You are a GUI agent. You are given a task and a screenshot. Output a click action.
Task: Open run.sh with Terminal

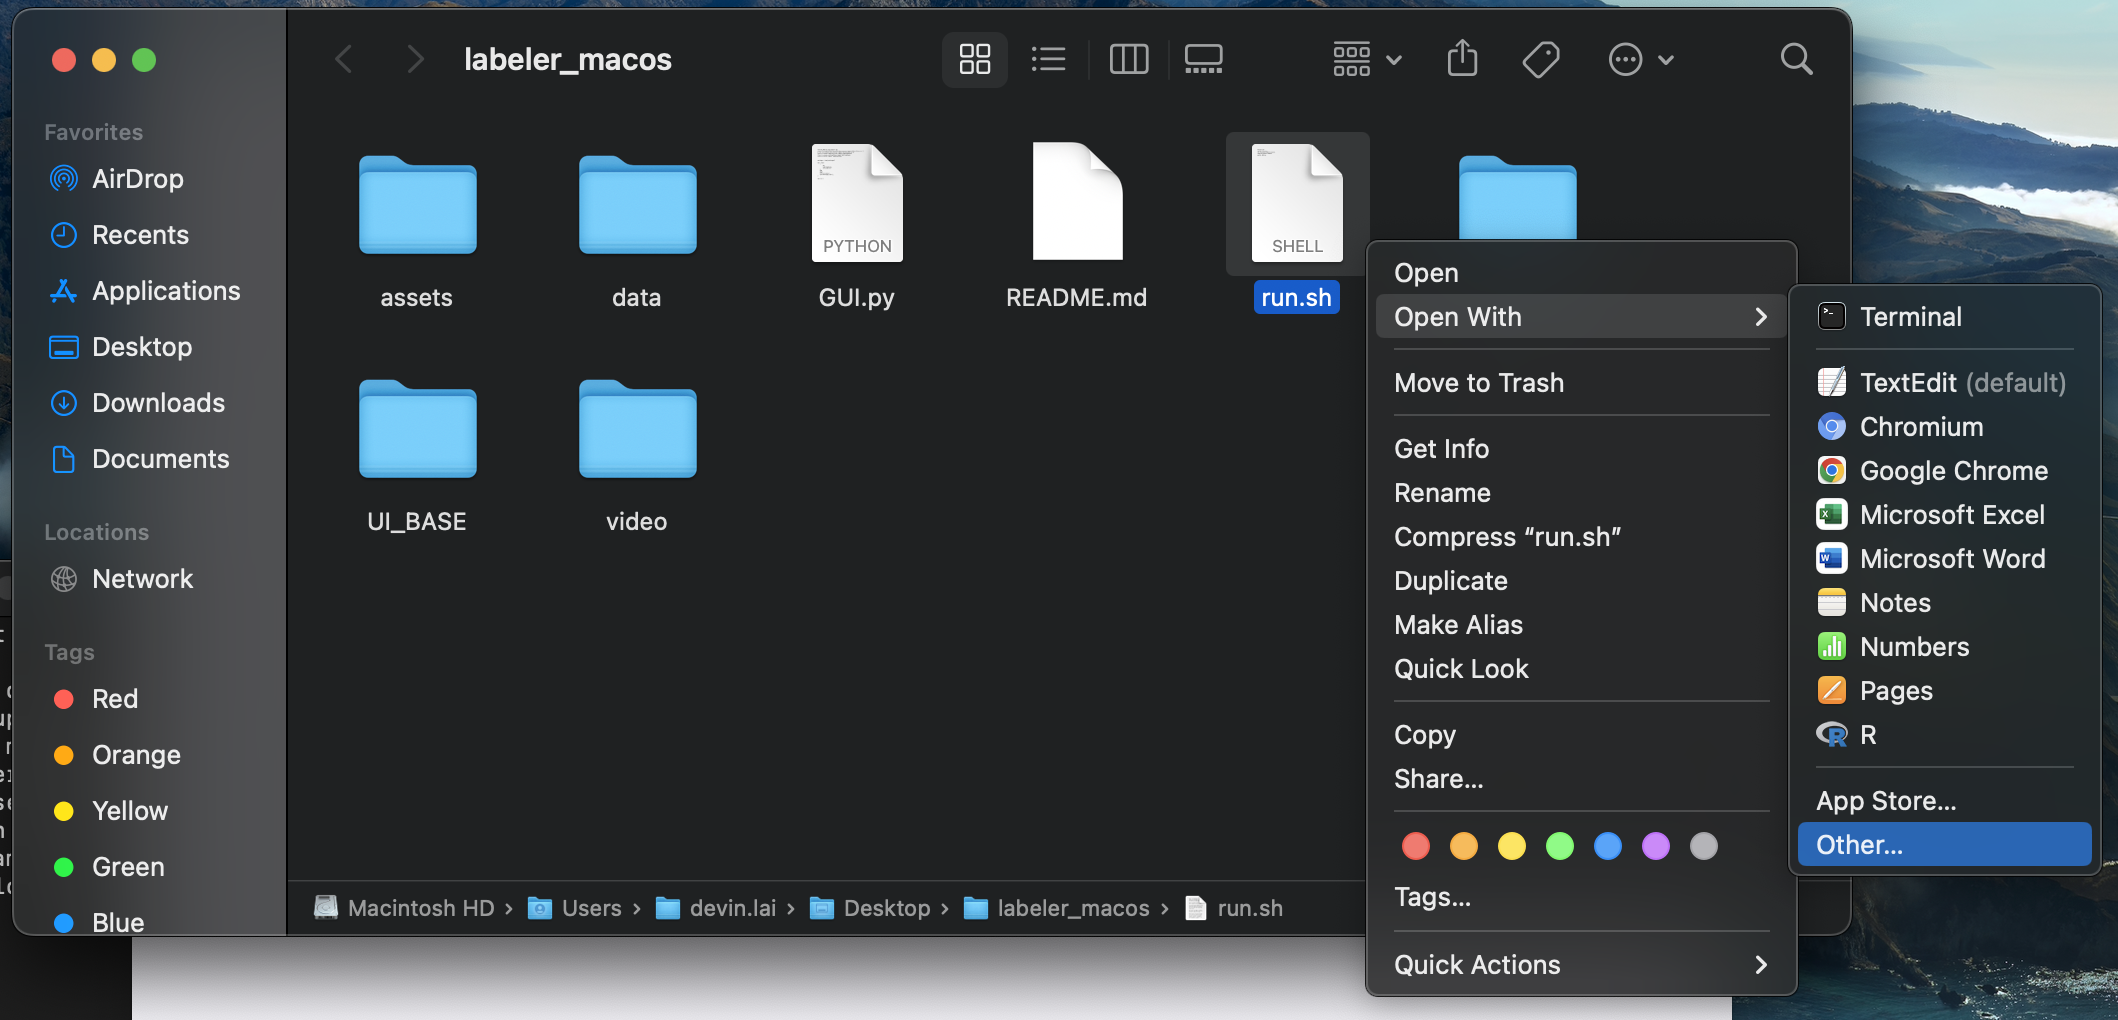(1910, 316)
